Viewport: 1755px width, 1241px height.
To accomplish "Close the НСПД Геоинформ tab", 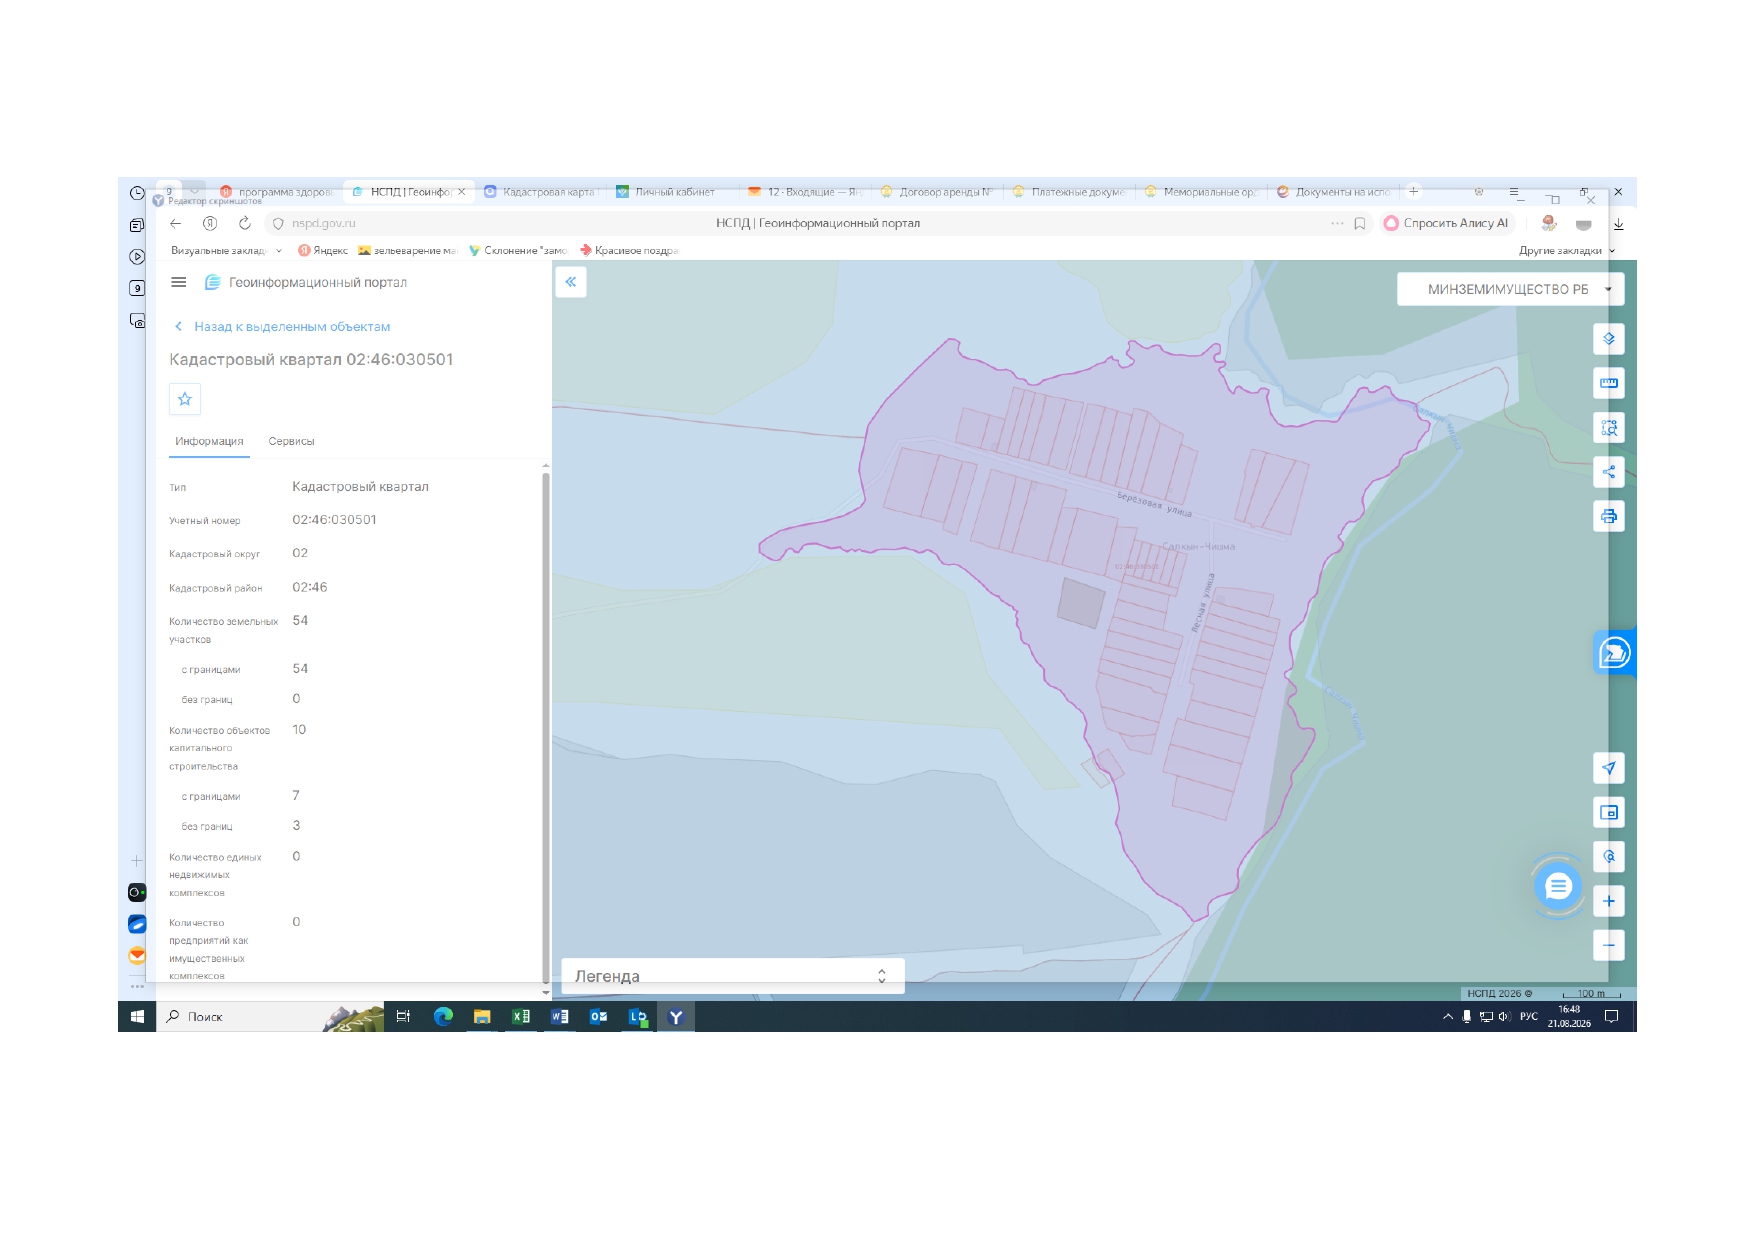I will coord(461,192).
